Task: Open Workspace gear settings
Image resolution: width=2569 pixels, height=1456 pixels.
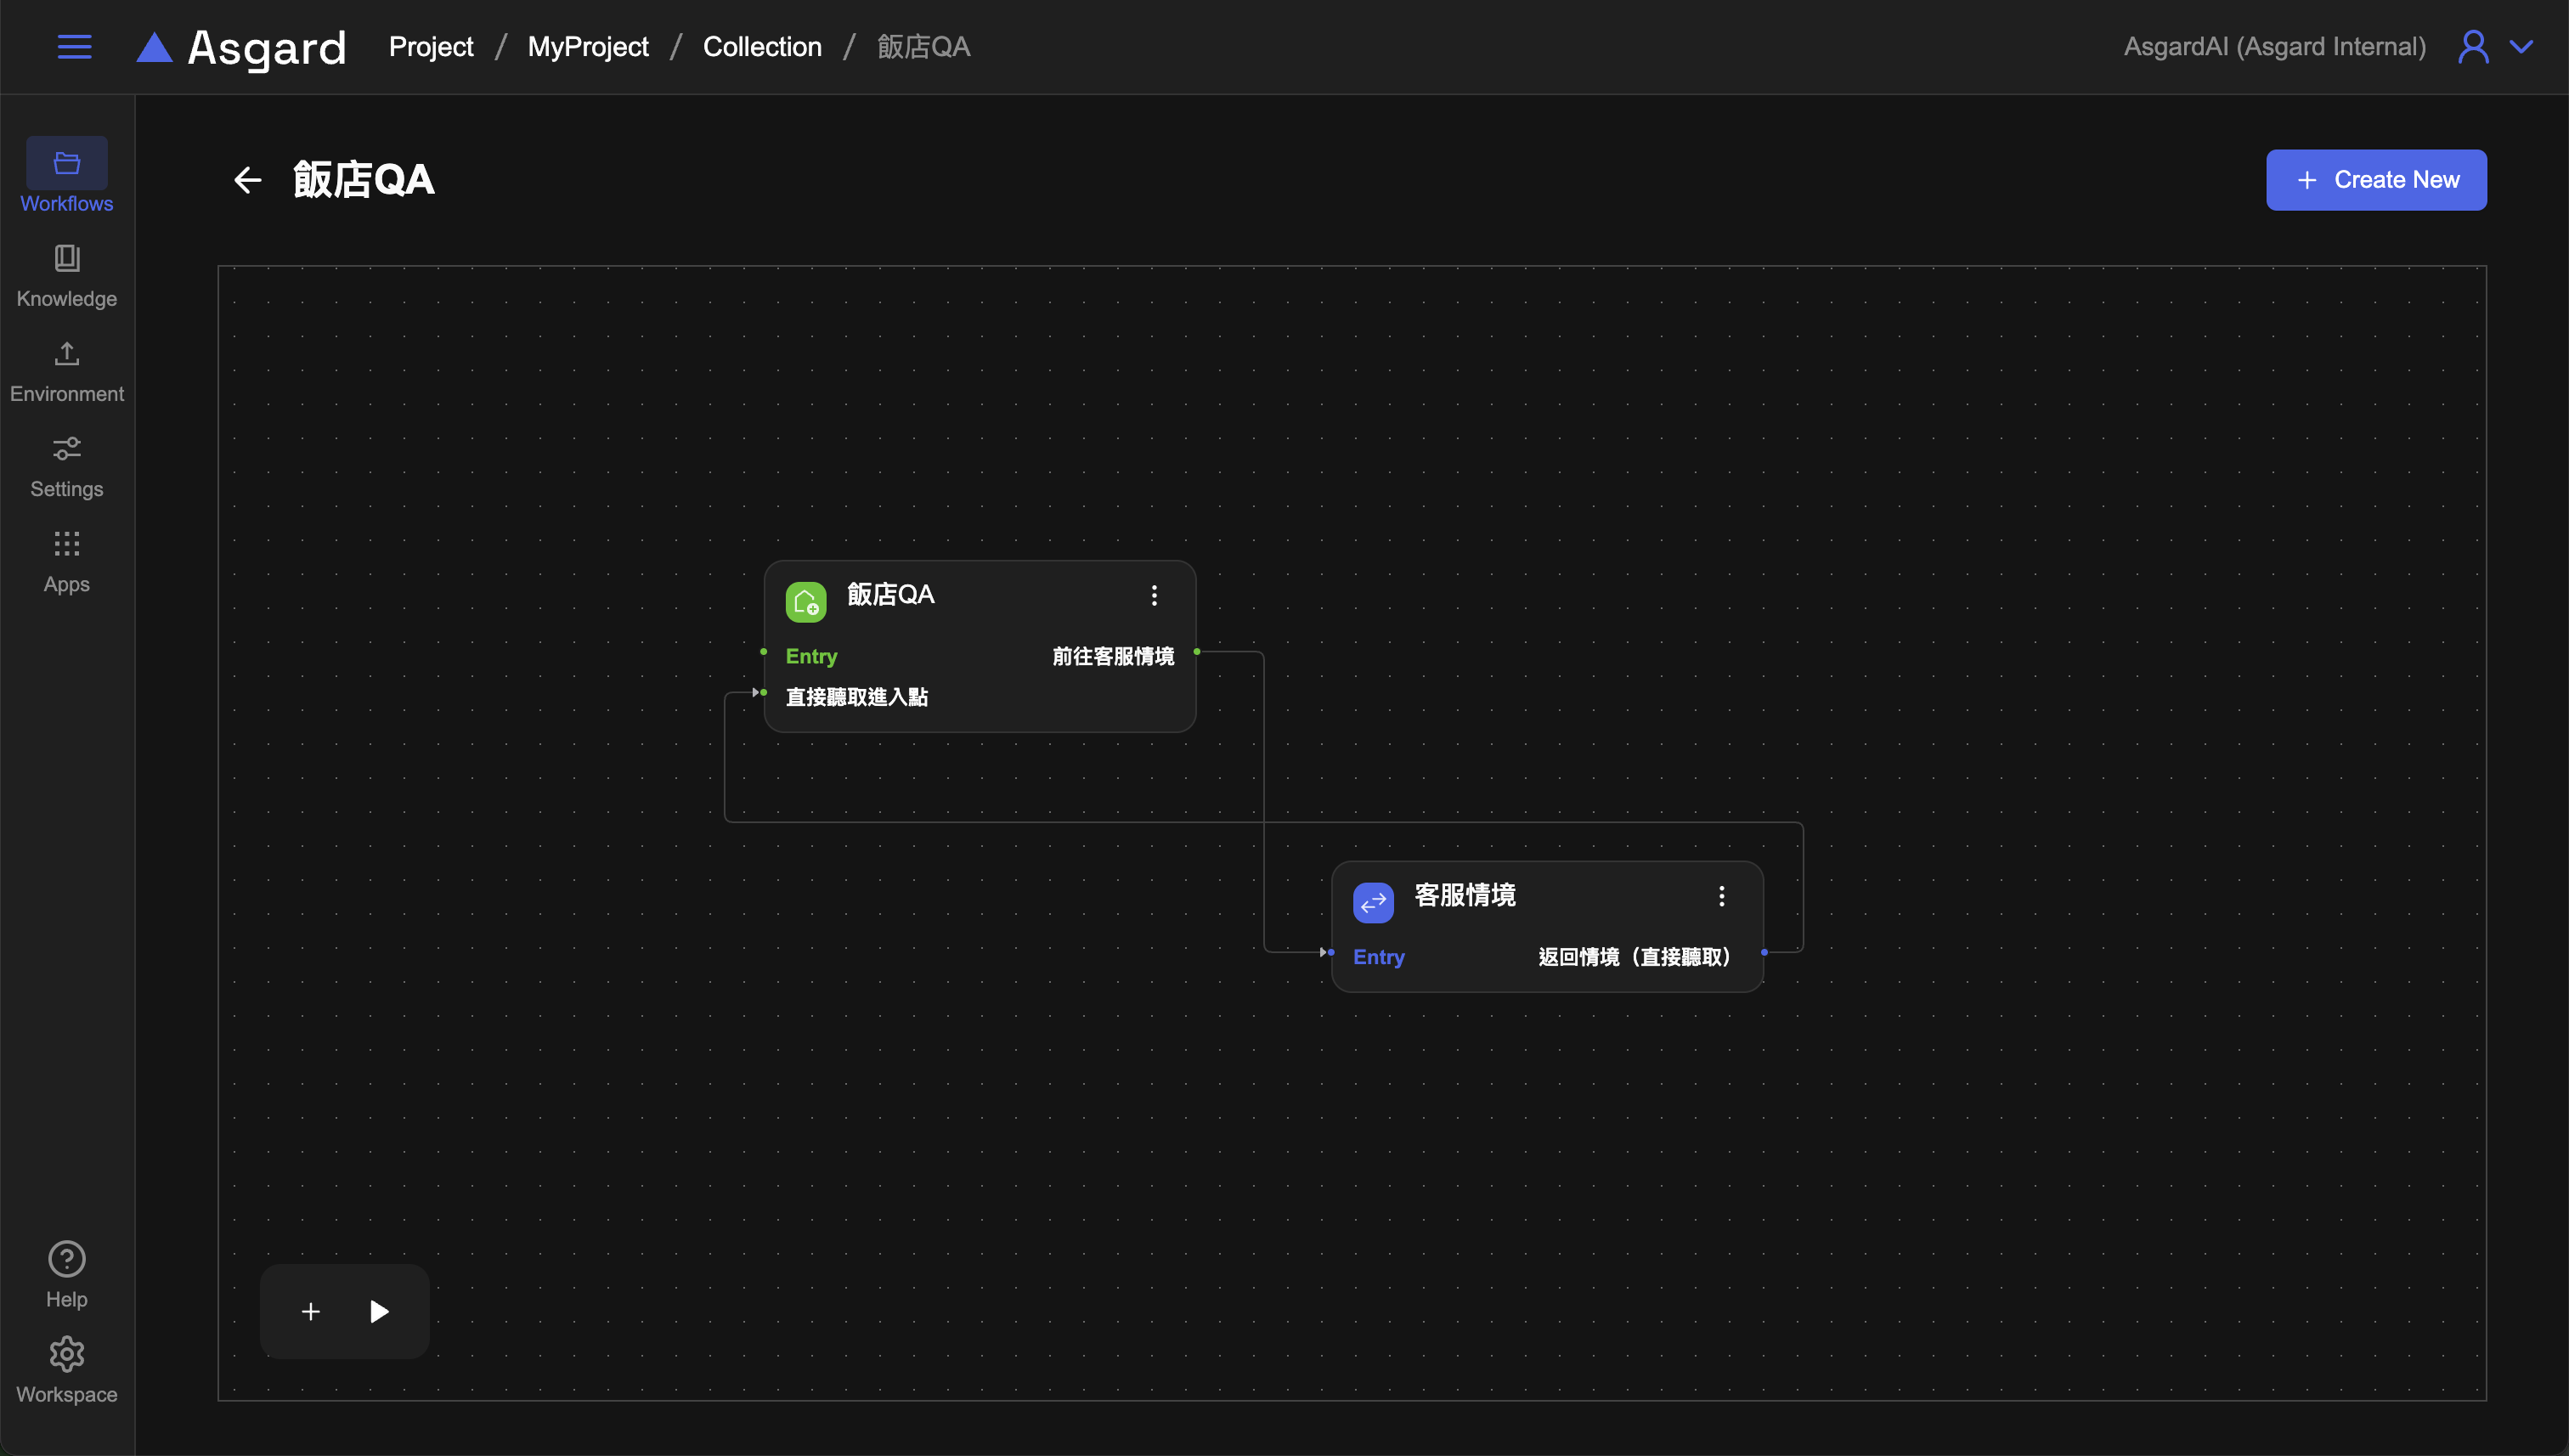Action: pos(67,1369)
